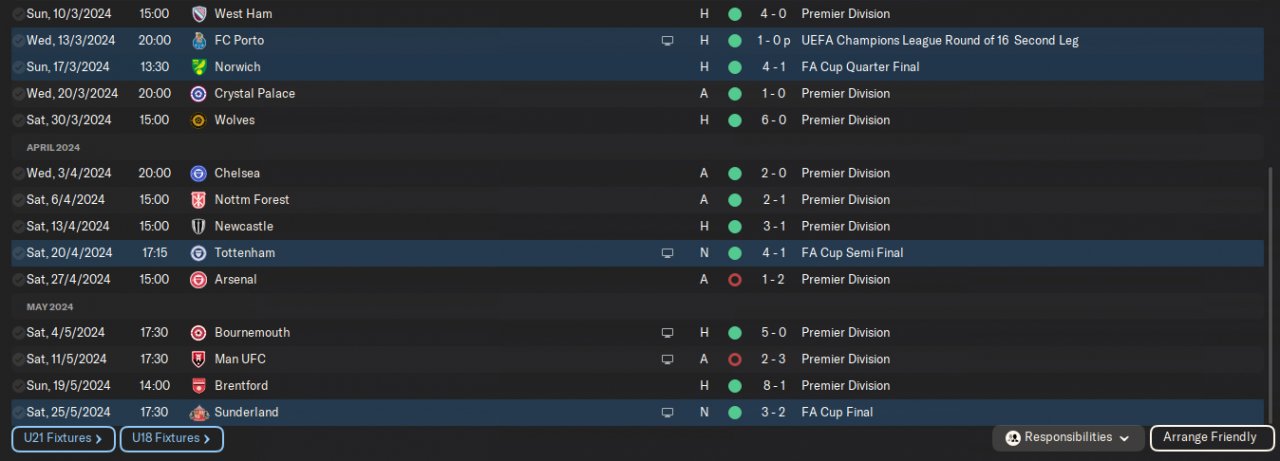Viewport: 1280px width, 461px height.
Task: Click the 8 - 1 Brentford scoreline
Action: point(776,386)
